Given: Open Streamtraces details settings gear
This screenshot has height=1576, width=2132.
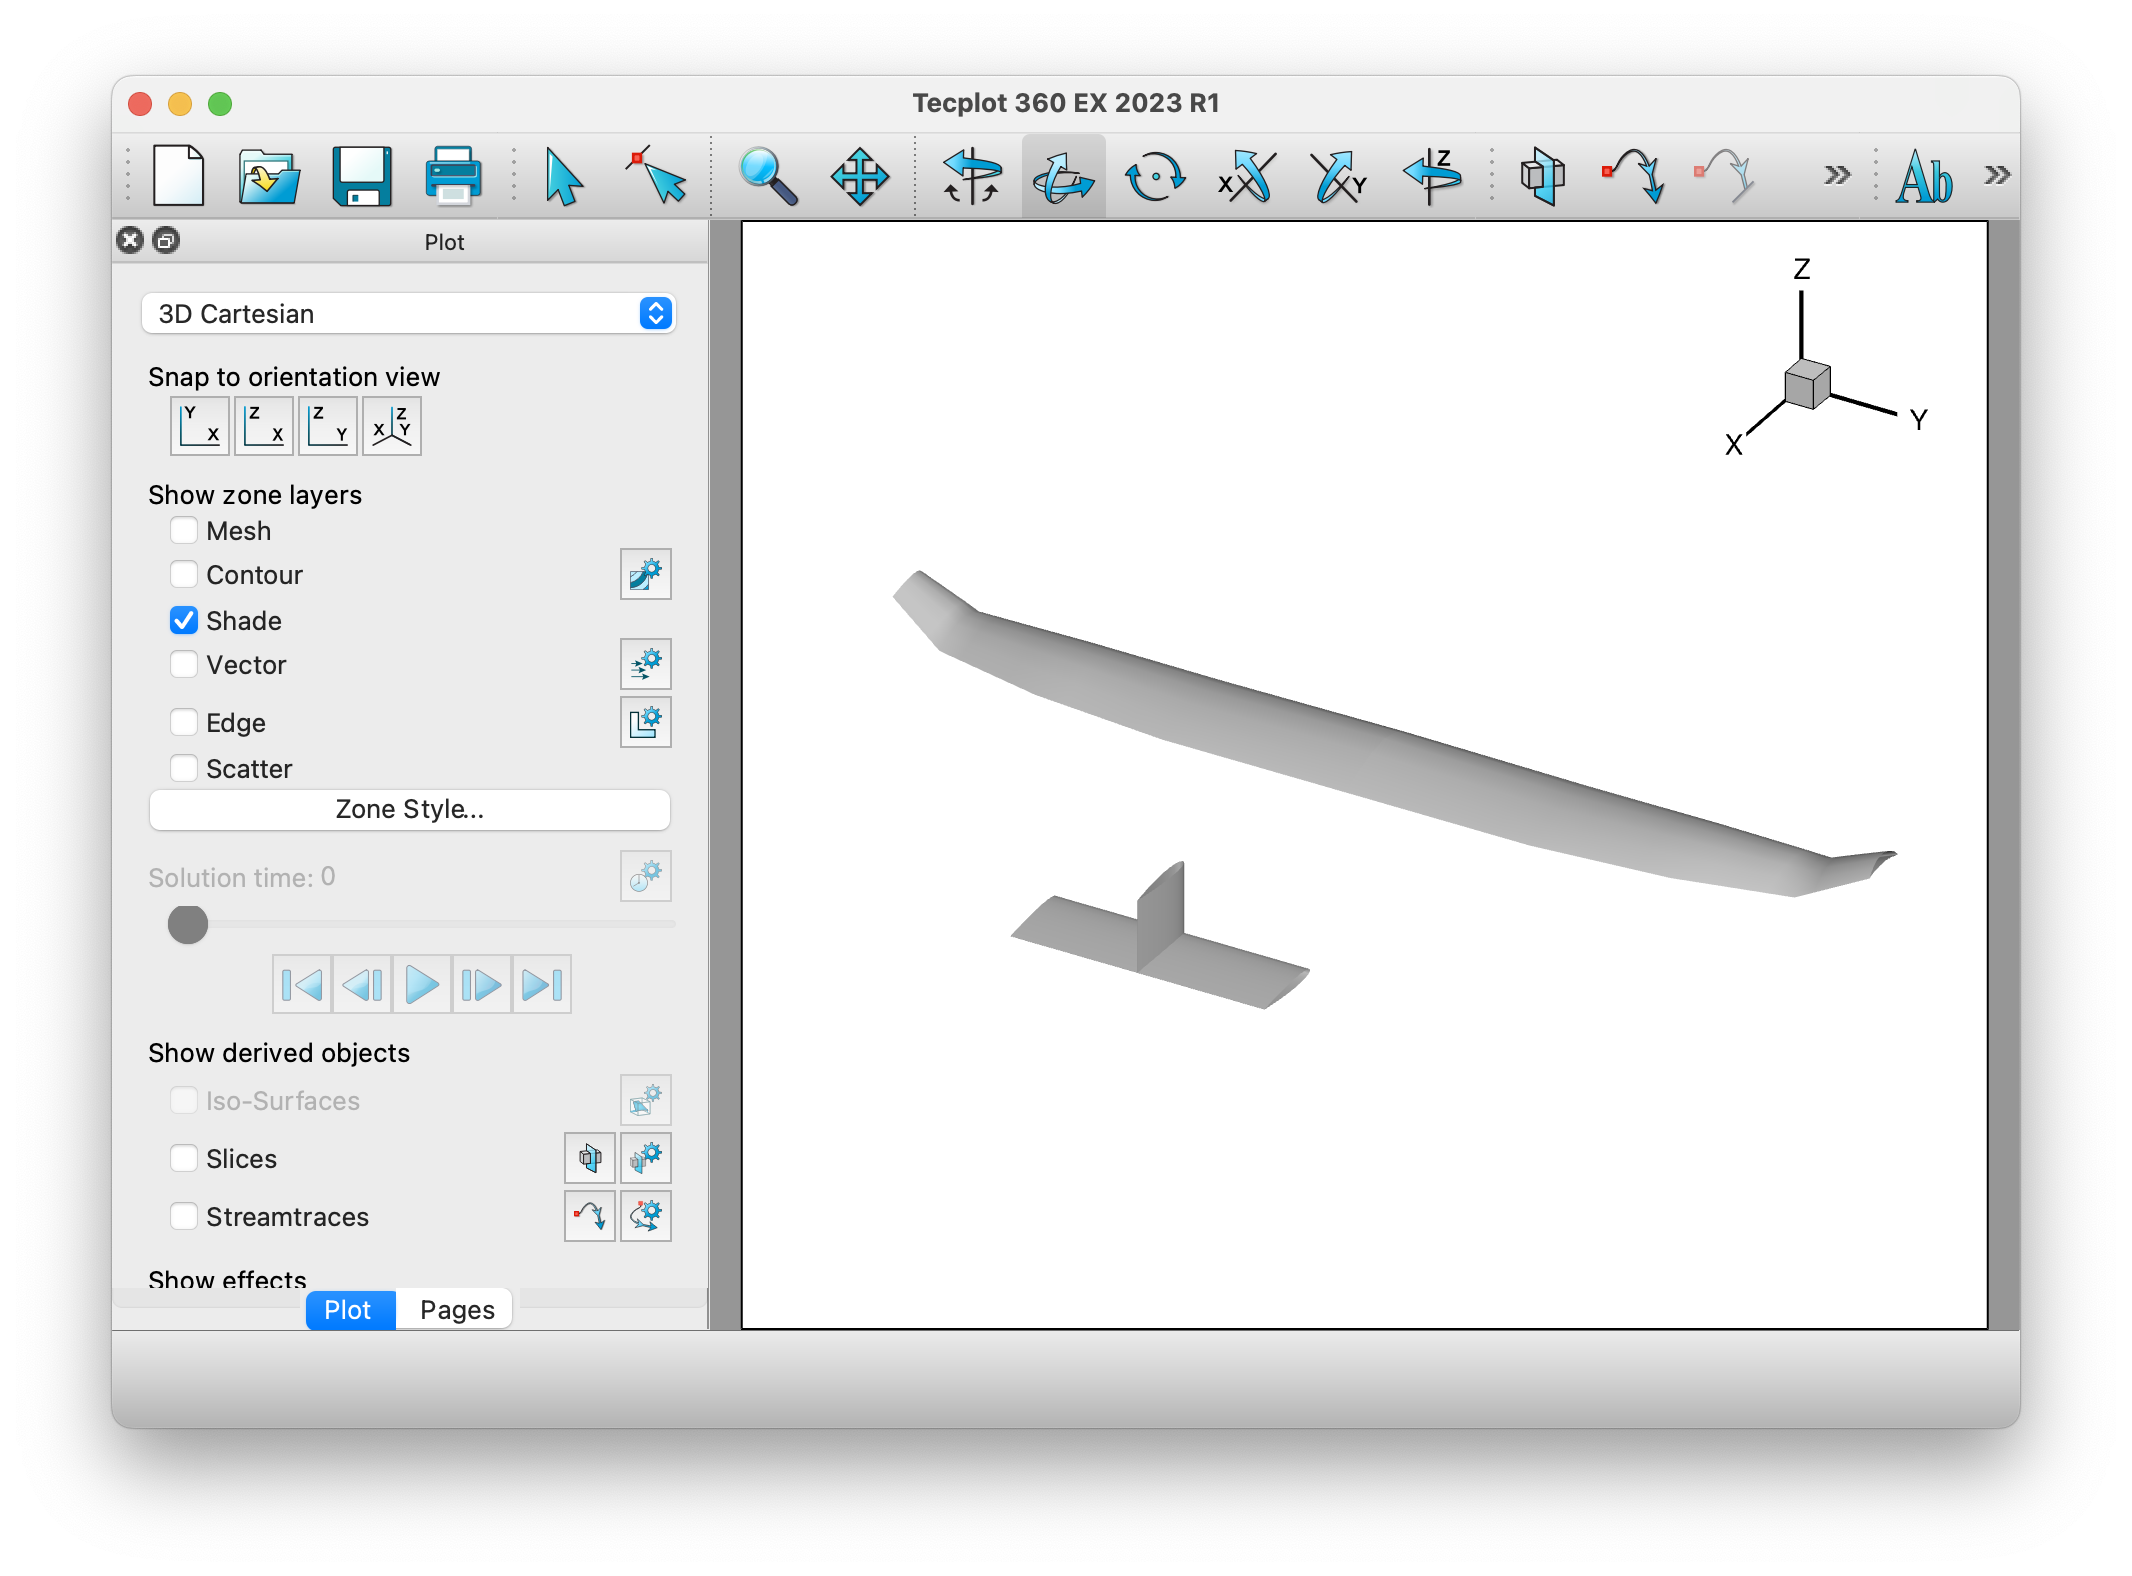Looking at the screenshot, I should (x=646, y=1216).
